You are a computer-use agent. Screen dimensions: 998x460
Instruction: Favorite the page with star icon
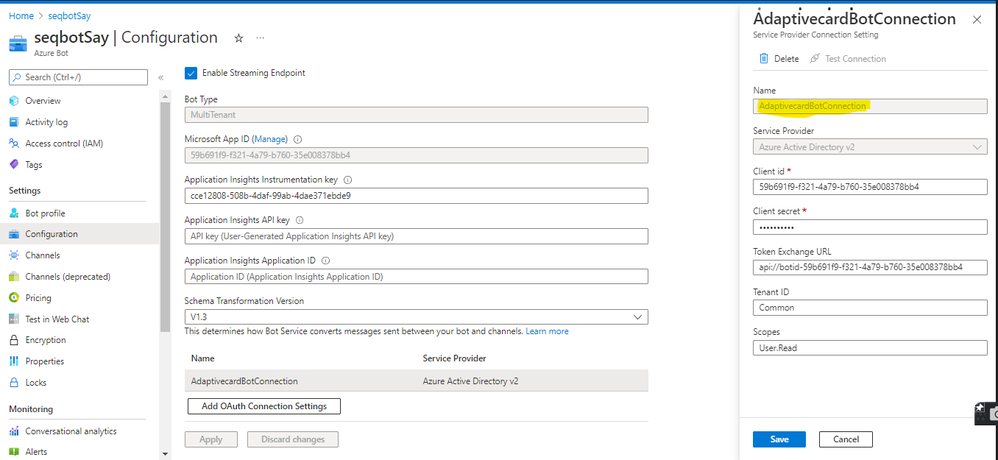tap(238, 38)
